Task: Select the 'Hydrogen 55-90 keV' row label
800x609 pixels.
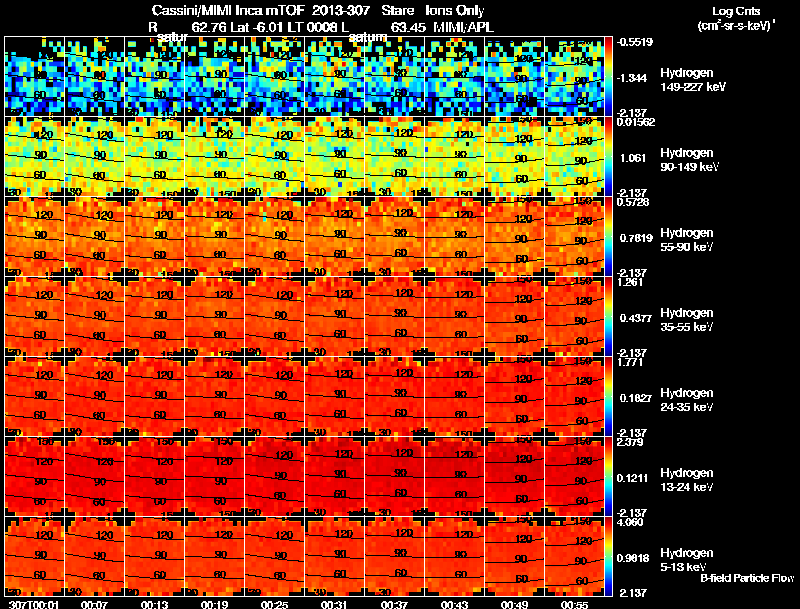Action: (x=686, y=240)
